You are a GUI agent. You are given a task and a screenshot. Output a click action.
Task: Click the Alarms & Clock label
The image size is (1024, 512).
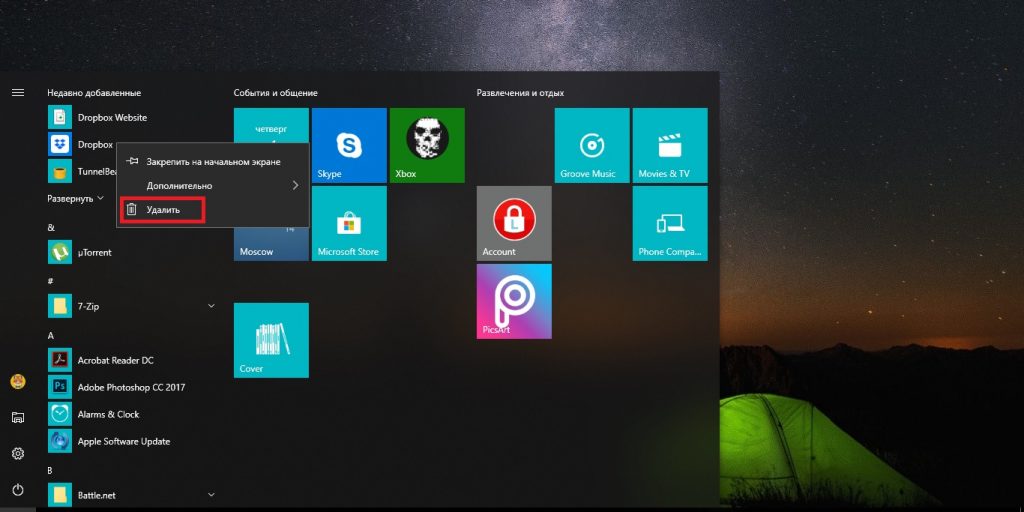(108, 414)
